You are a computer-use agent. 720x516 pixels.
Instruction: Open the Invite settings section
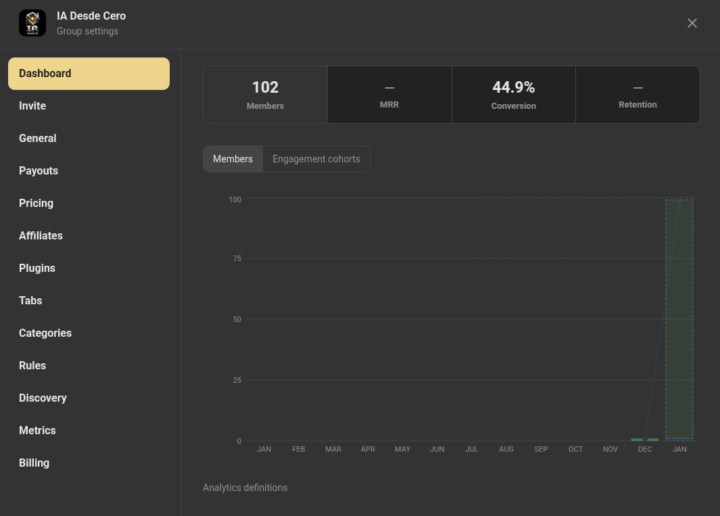pyautogui.click(x=33, y=106)
